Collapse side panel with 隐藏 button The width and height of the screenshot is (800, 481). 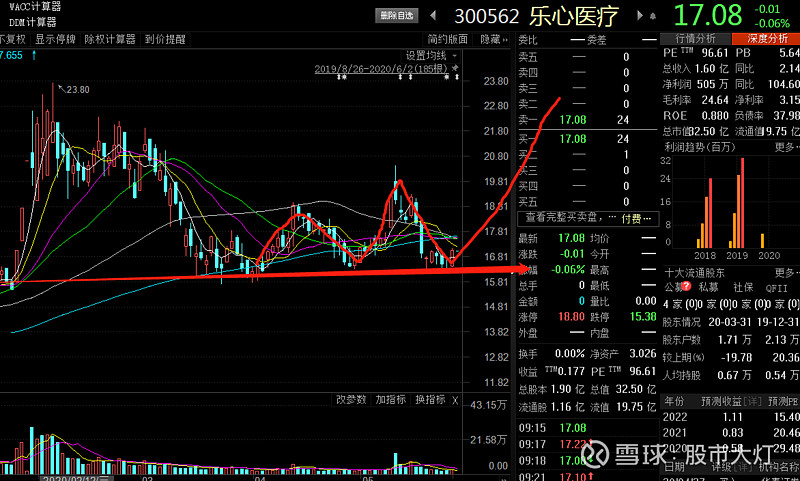click(x=493, y=39)
